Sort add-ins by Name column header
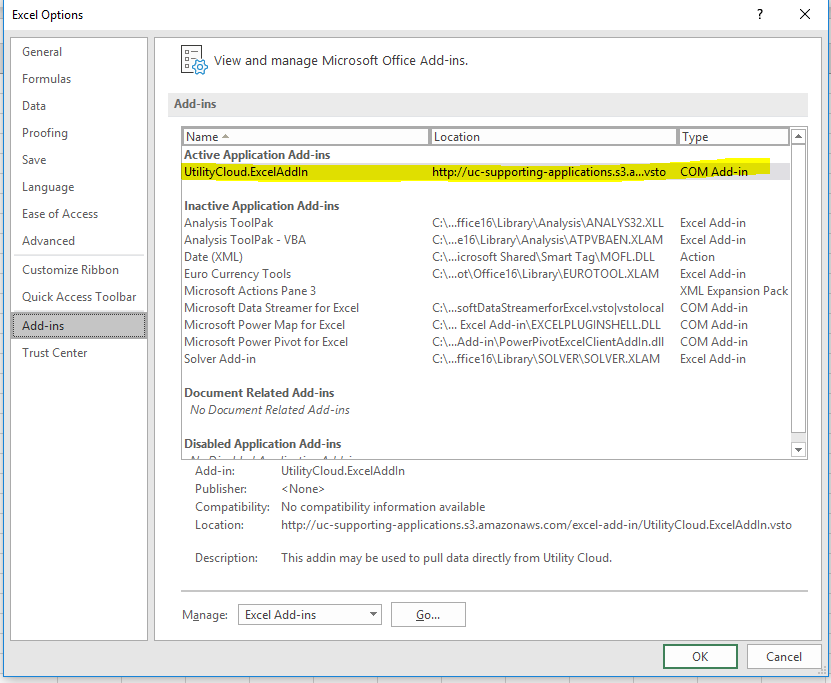The height and width of the screenshot is (683, 831). click(x=305, y=137)
